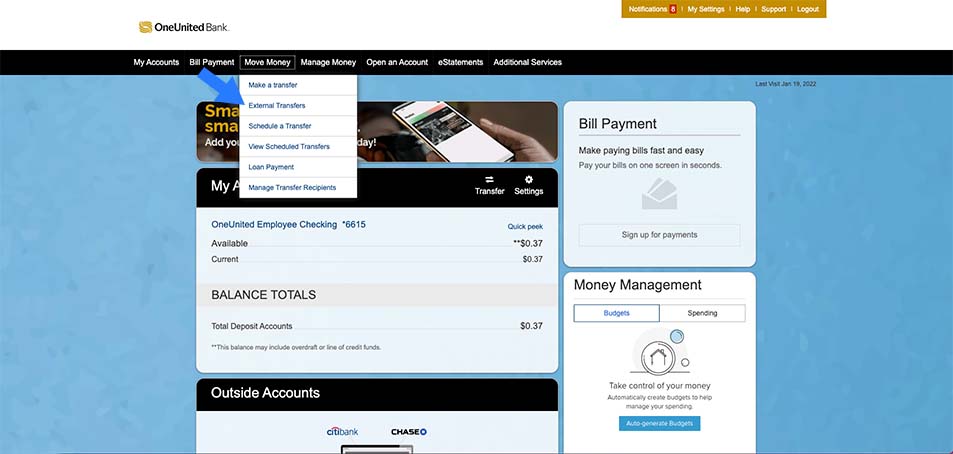This screenshot has height=454, width=953.
Task: Click the bill envelope icon in Bill Payment
Action: (659, 194)
